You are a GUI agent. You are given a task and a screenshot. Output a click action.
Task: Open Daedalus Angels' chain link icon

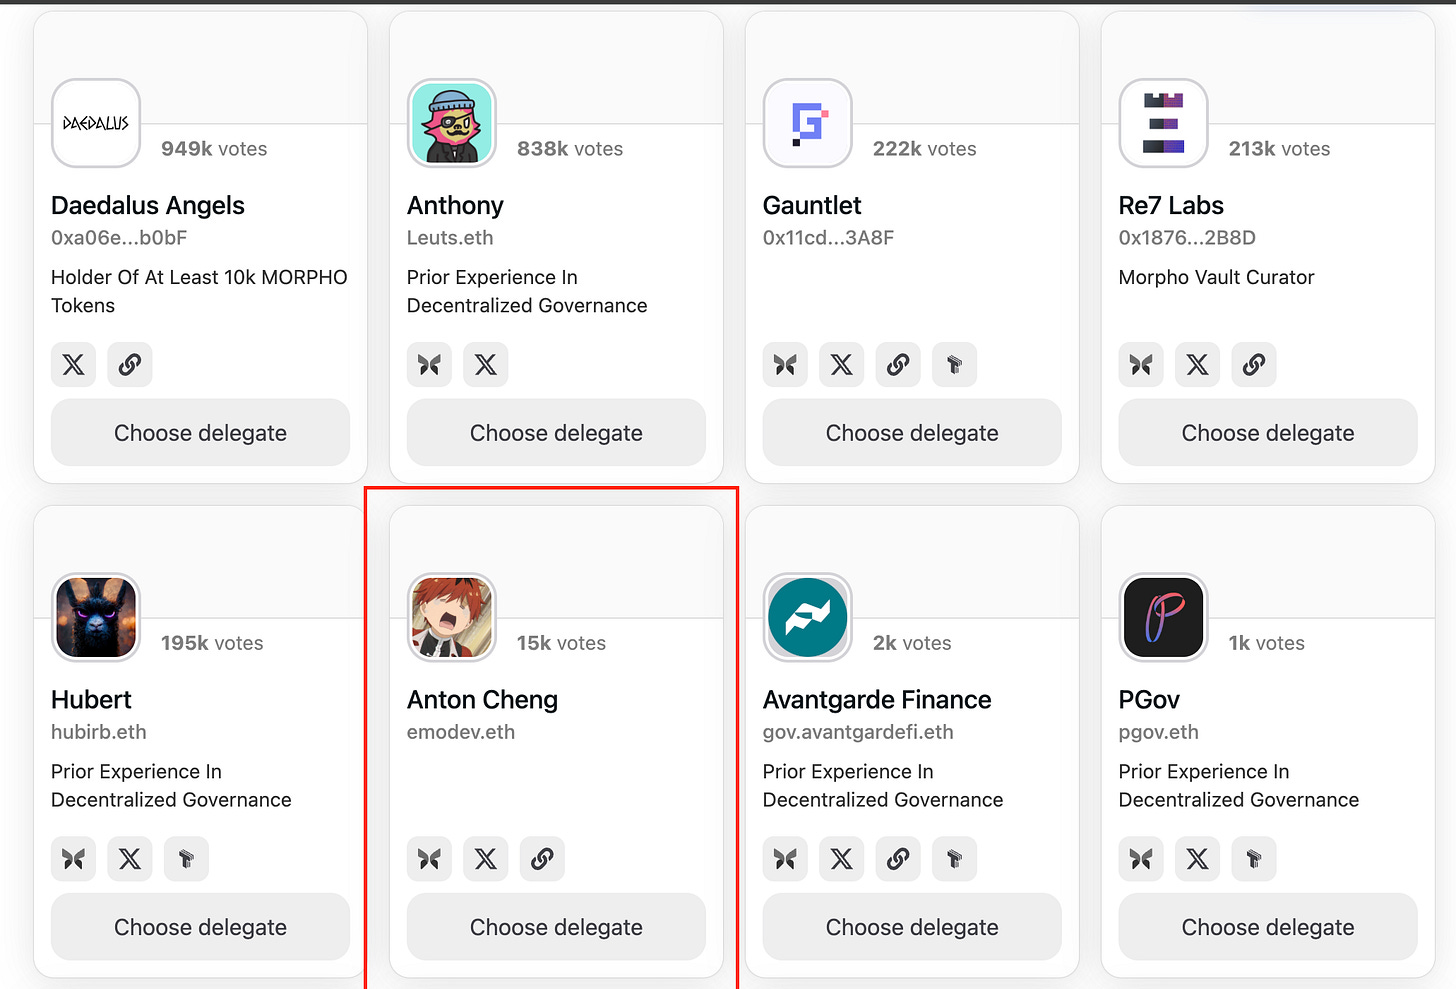click(130, 365)
